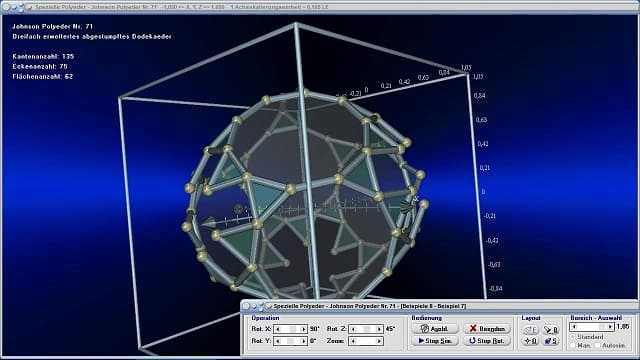This screenshot has height=360, width=640.
Task: Click the Zoom scrollbar track
Action: tap(366, 341)
